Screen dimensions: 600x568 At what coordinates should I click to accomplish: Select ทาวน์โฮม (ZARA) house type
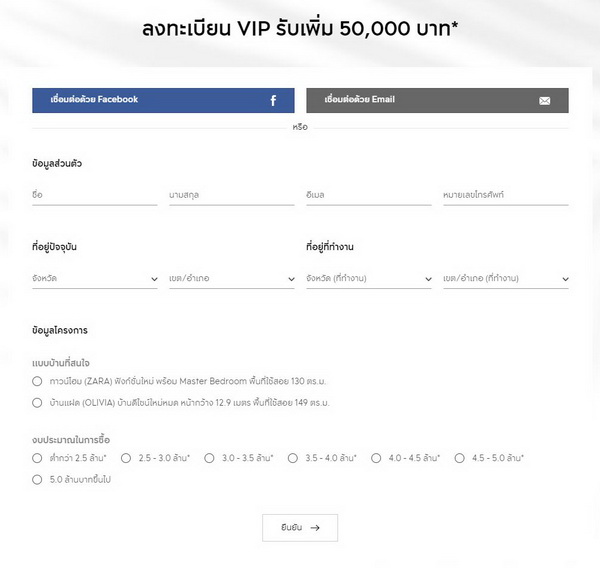37,382
